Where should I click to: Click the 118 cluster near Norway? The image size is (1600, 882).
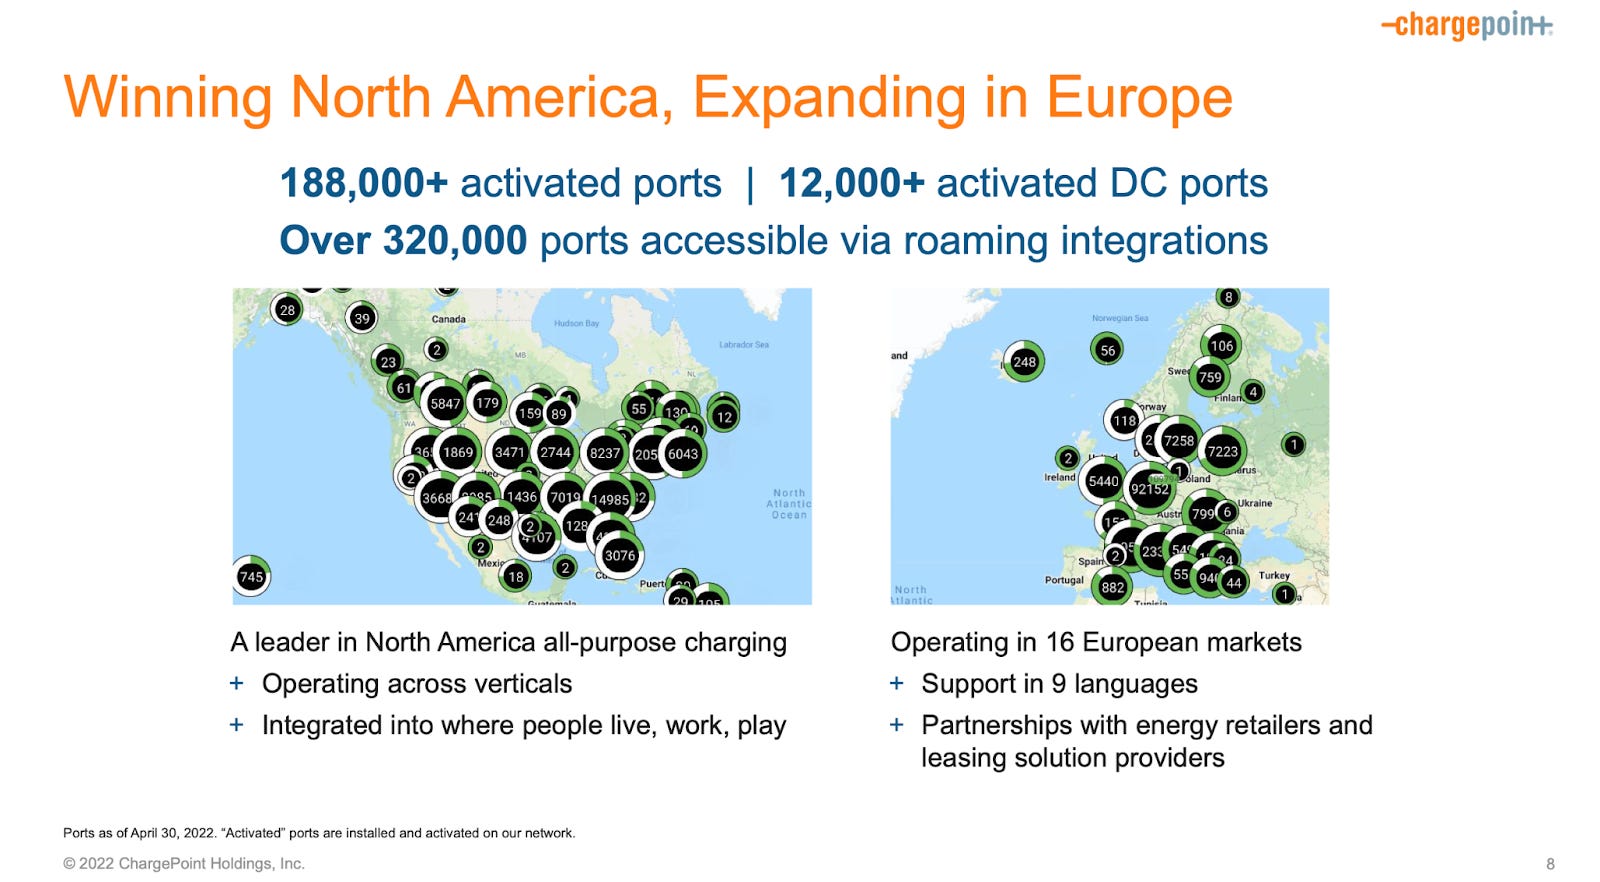tap(1124, 421)
